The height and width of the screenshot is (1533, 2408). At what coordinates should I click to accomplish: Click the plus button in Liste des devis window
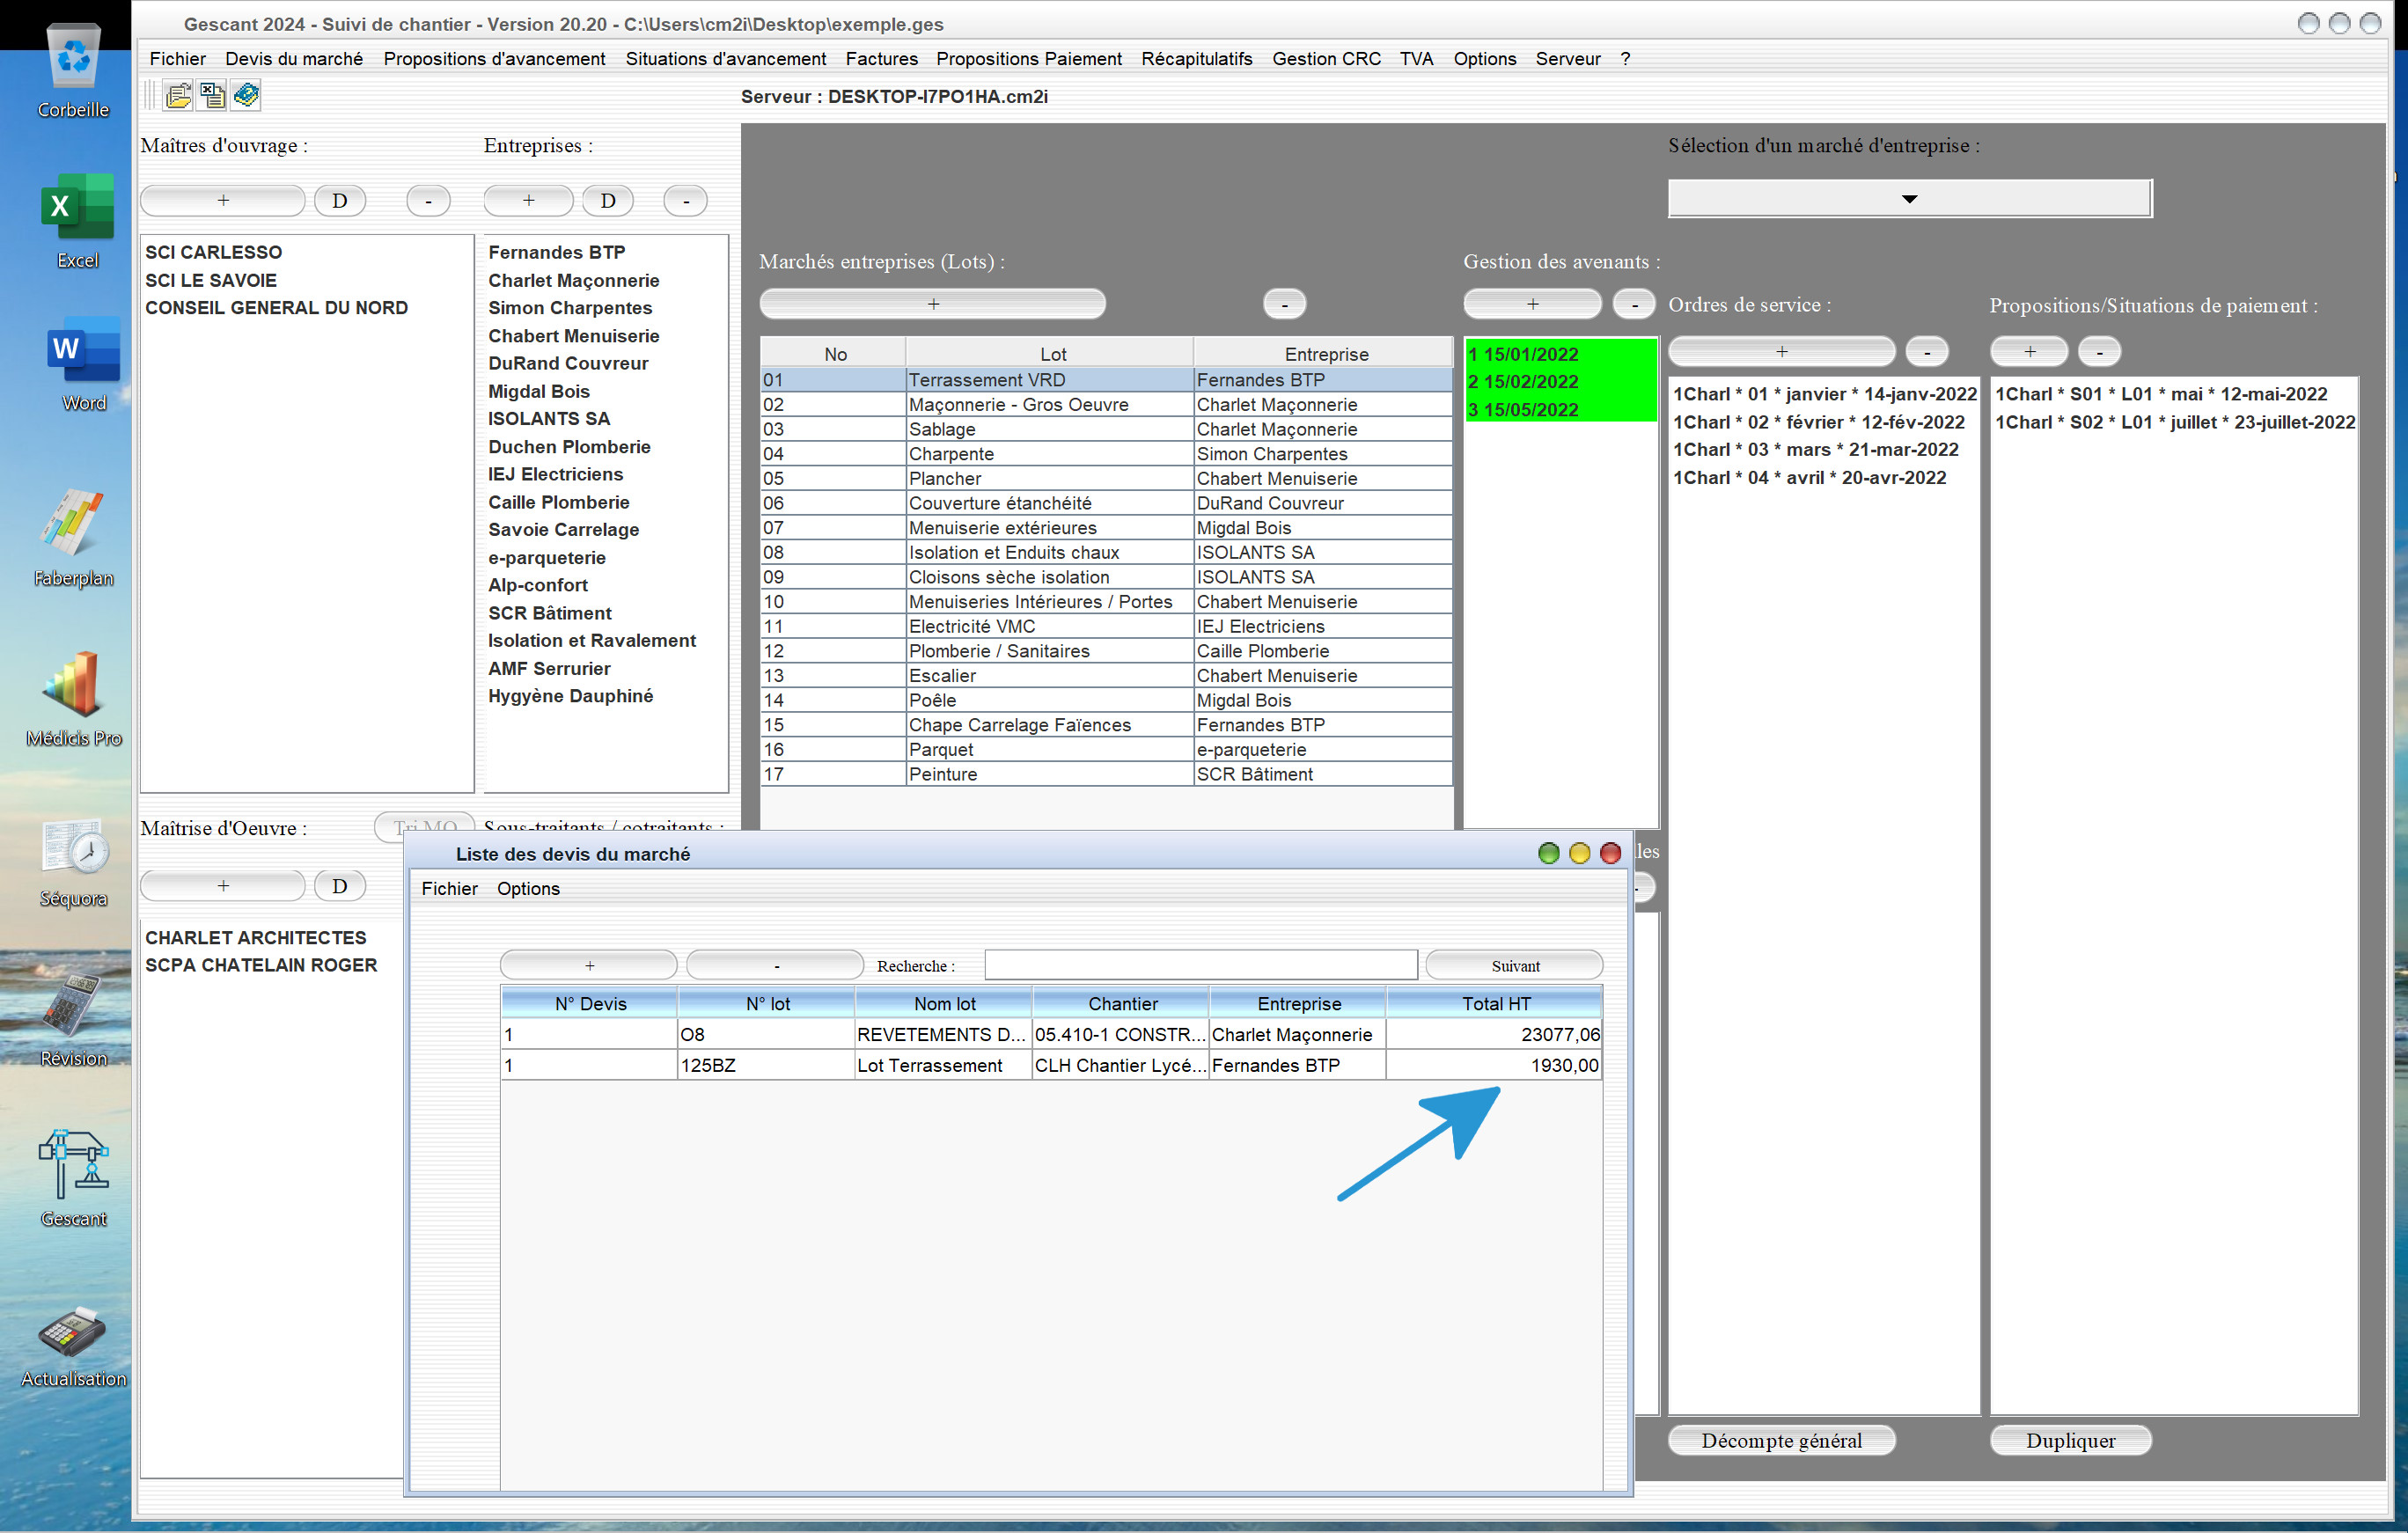(589, 965)
